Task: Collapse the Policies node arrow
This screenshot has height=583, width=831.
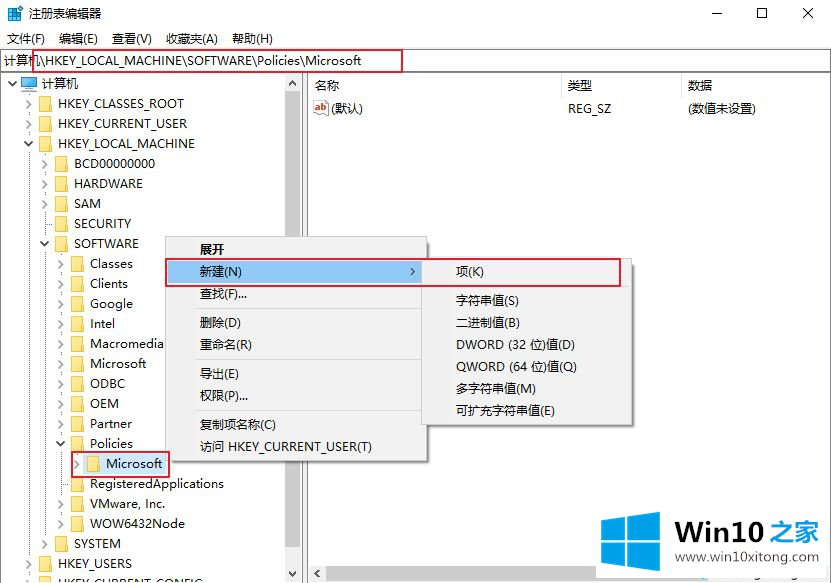Action: (x=60, y=444)
